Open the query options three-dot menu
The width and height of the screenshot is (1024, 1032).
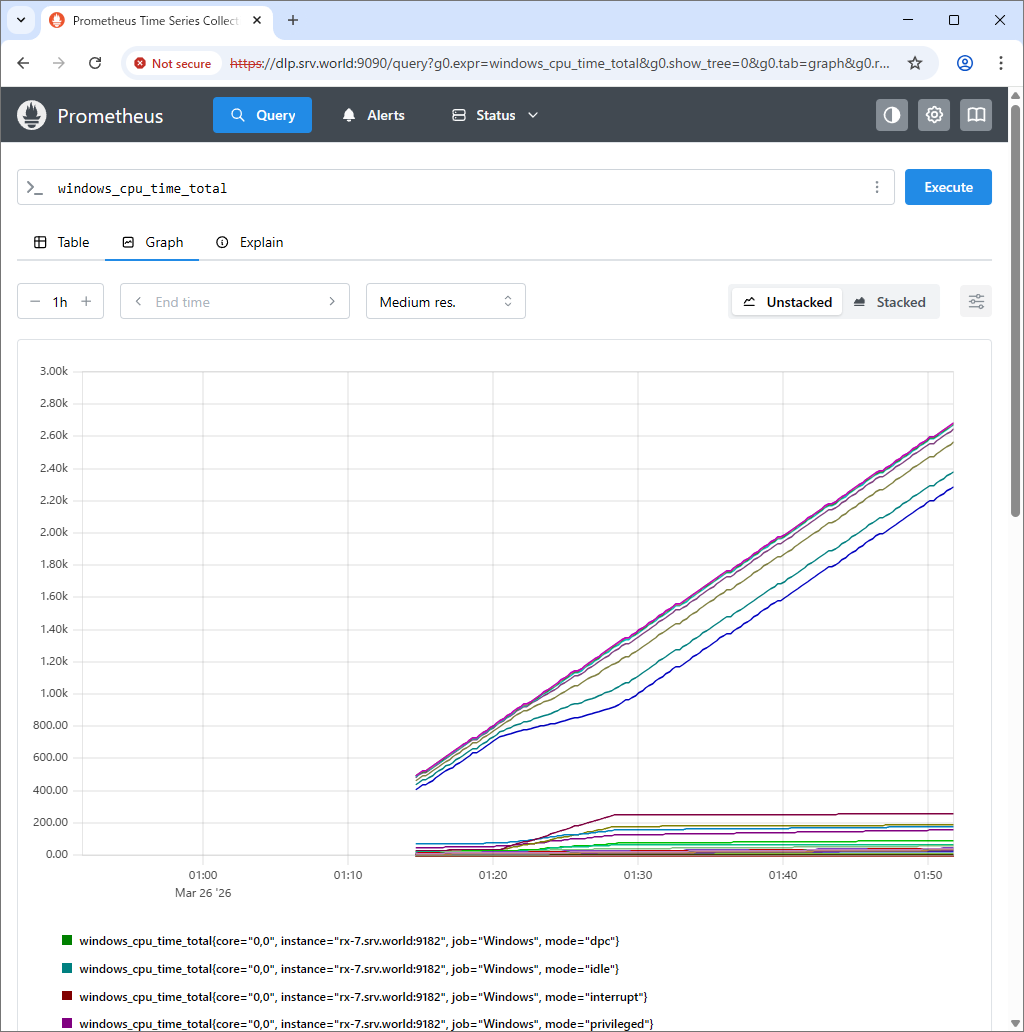click(x=877, y=188)
